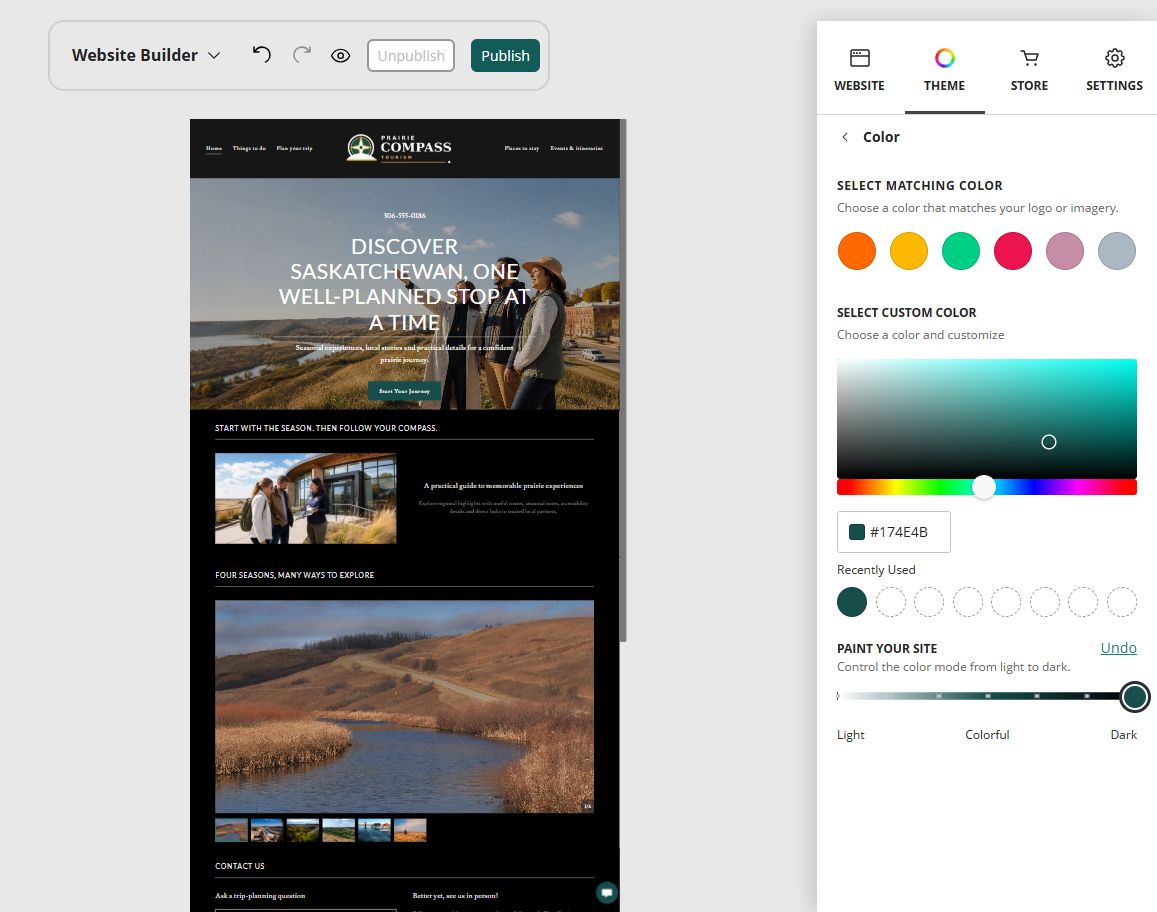This screenshot has height=912, width=1157.
Task: Click the redo arrow icon in toolbar
Action: tap(302, 55)
